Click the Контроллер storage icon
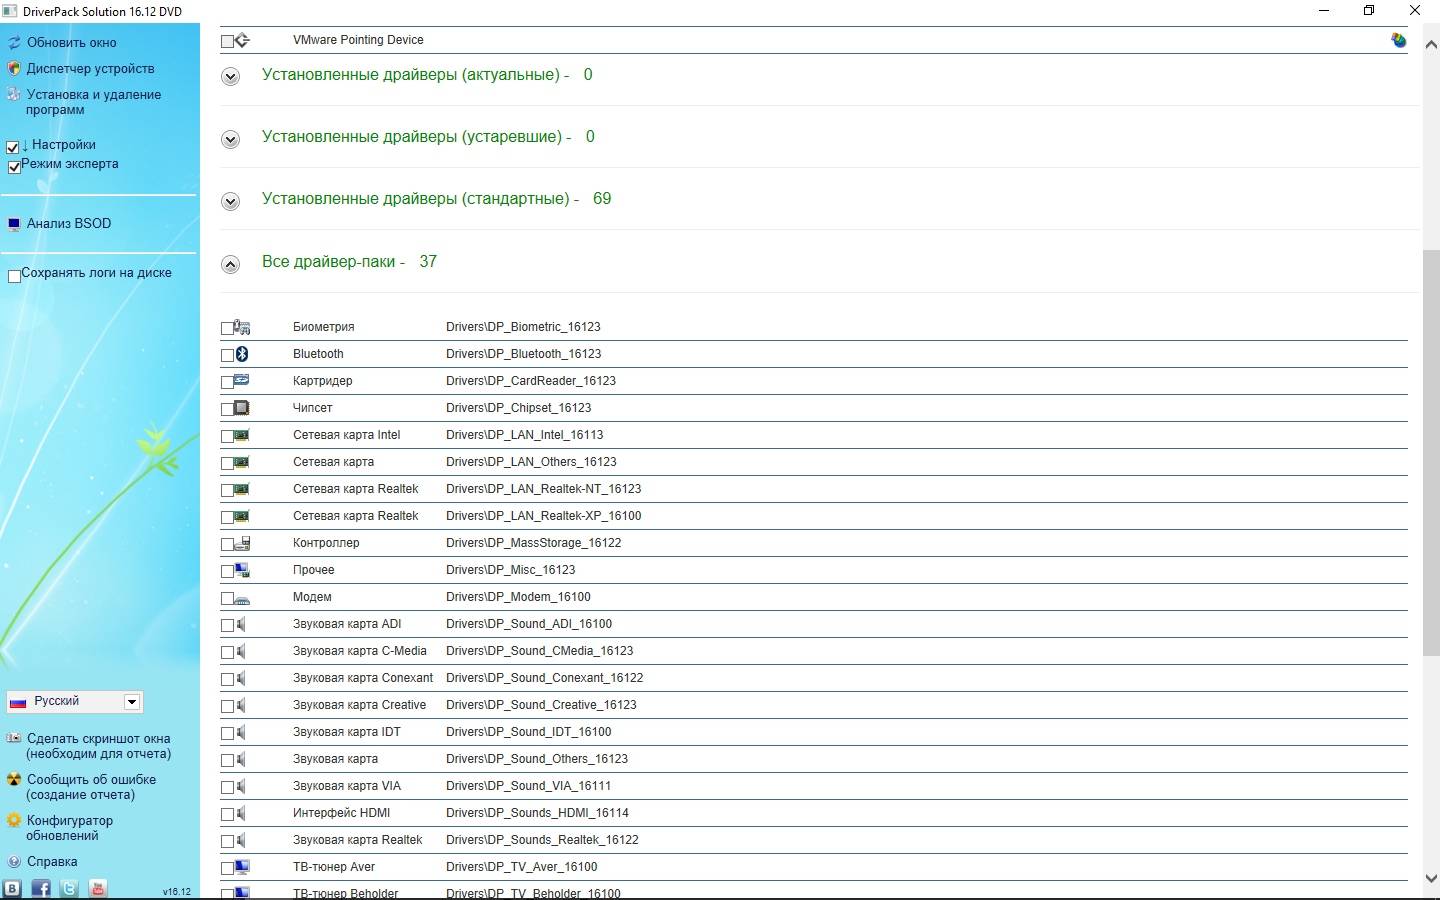Viewport: 1440px width, 900px height. [x=242, y=543]
